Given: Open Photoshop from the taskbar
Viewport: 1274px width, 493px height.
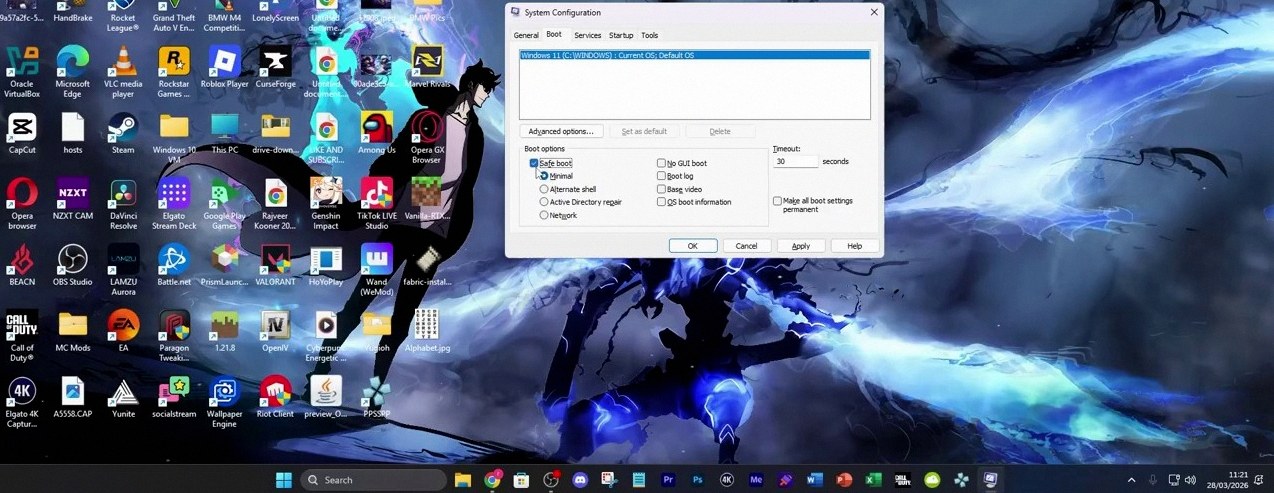Looking at the screenshot, I should (697, 480).
